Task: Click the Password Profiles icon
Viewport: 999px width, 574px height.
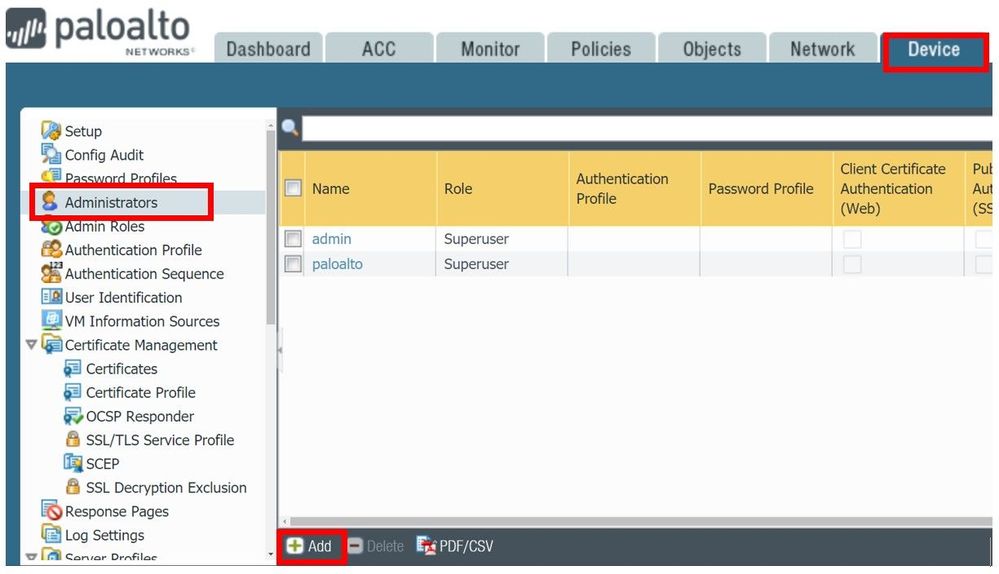Action: (51, 176)
